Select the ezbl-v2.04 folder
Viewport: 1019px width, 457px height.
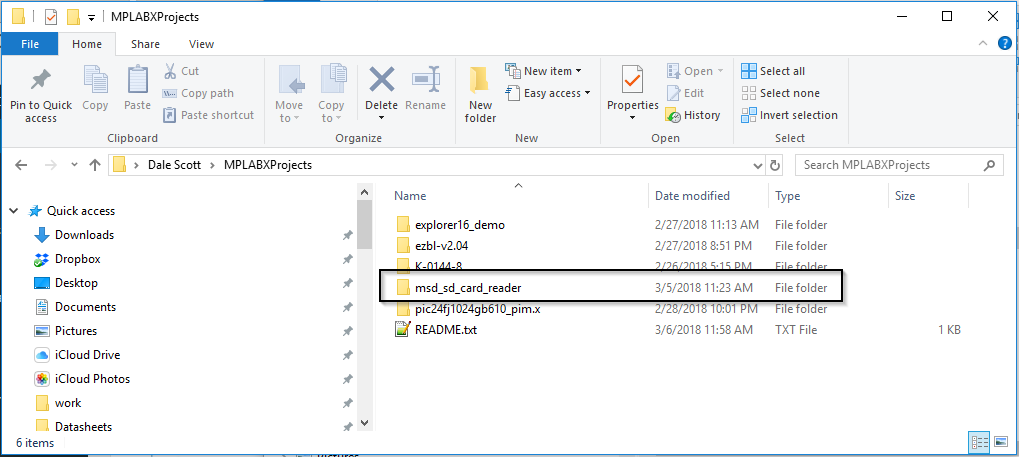tap(441, 246)
